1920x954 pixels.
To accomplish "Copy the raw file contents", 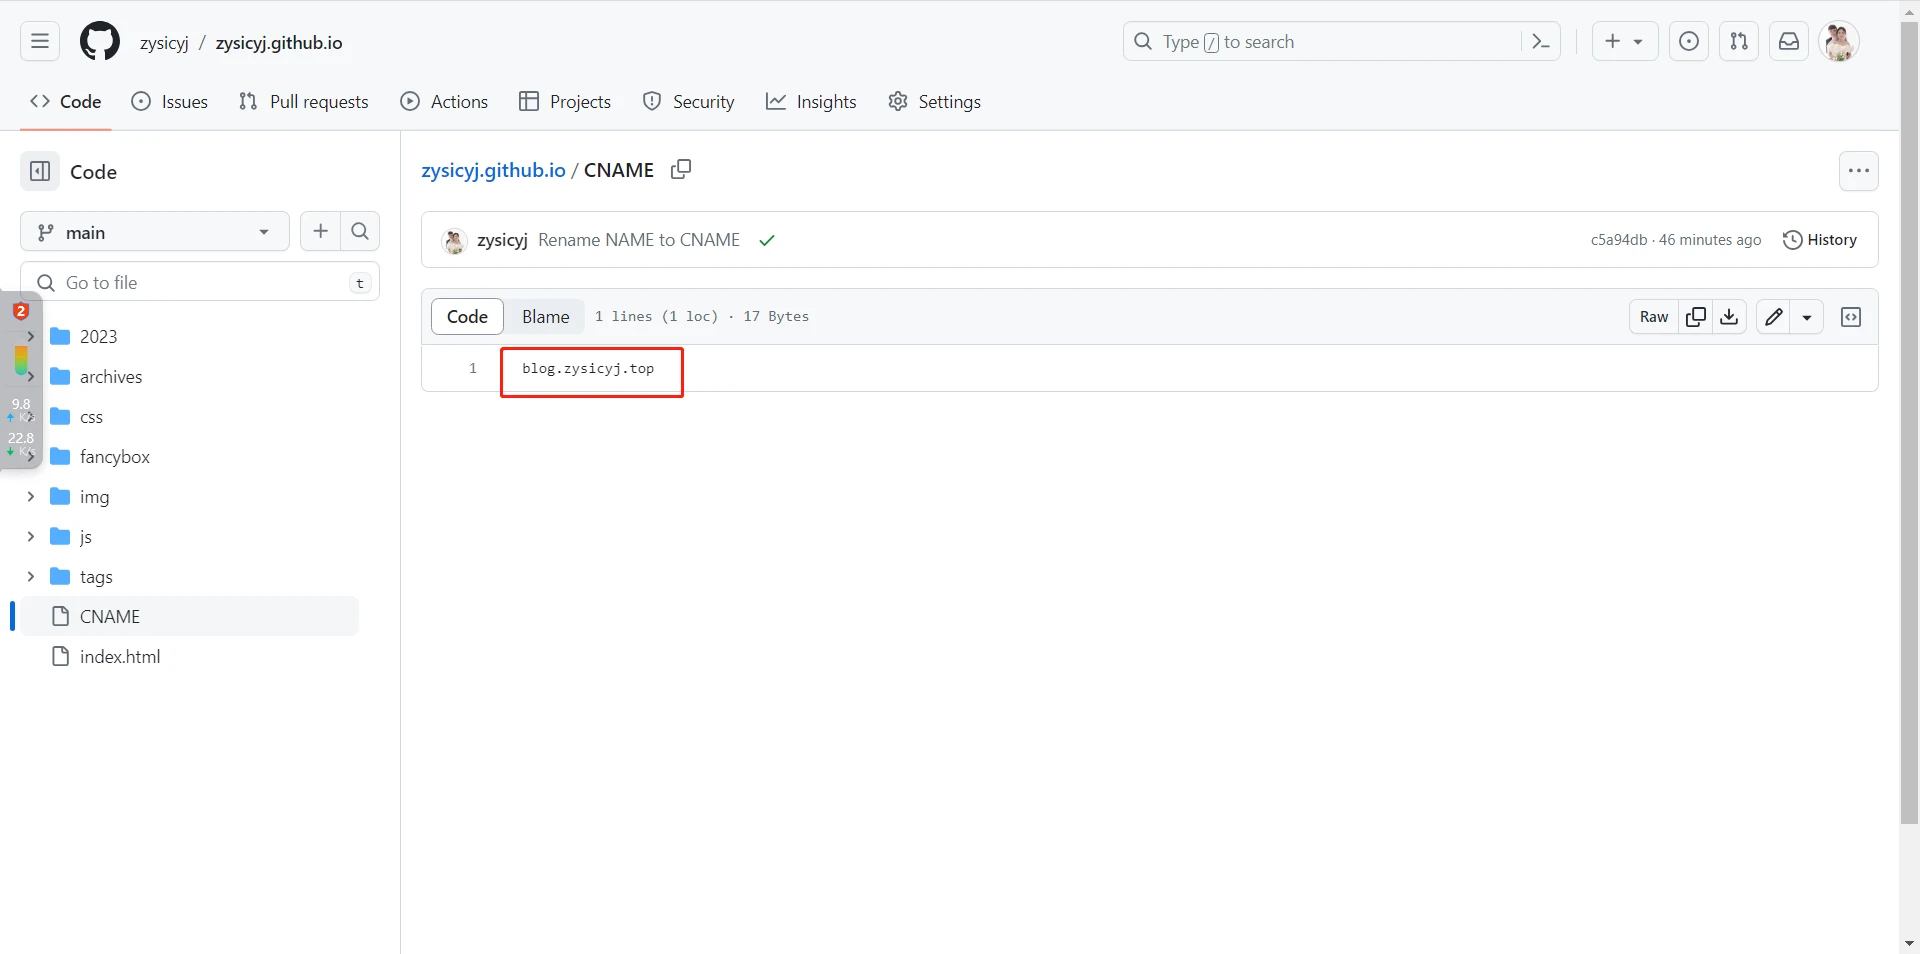I will [x=1696, y=317].
